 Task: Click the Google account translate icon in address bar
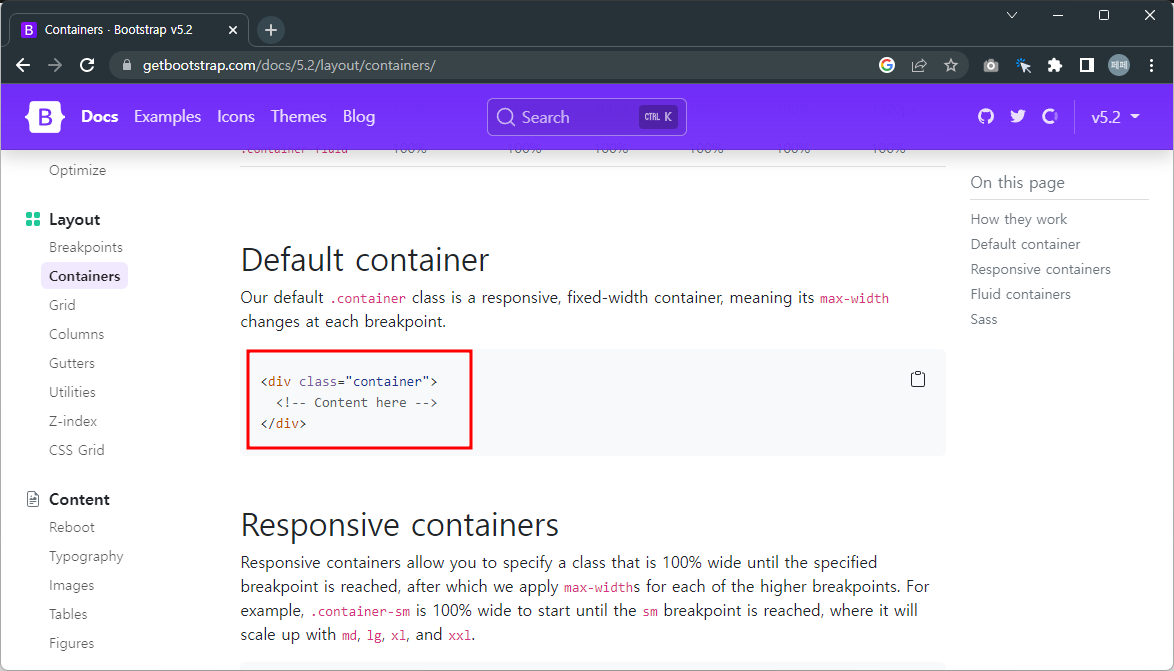887,65
